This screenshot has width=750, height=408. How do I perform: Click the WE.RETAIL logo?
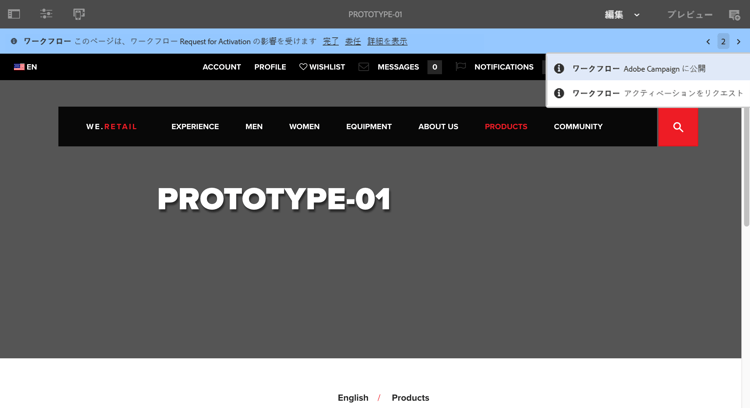[x=111, y=127]
